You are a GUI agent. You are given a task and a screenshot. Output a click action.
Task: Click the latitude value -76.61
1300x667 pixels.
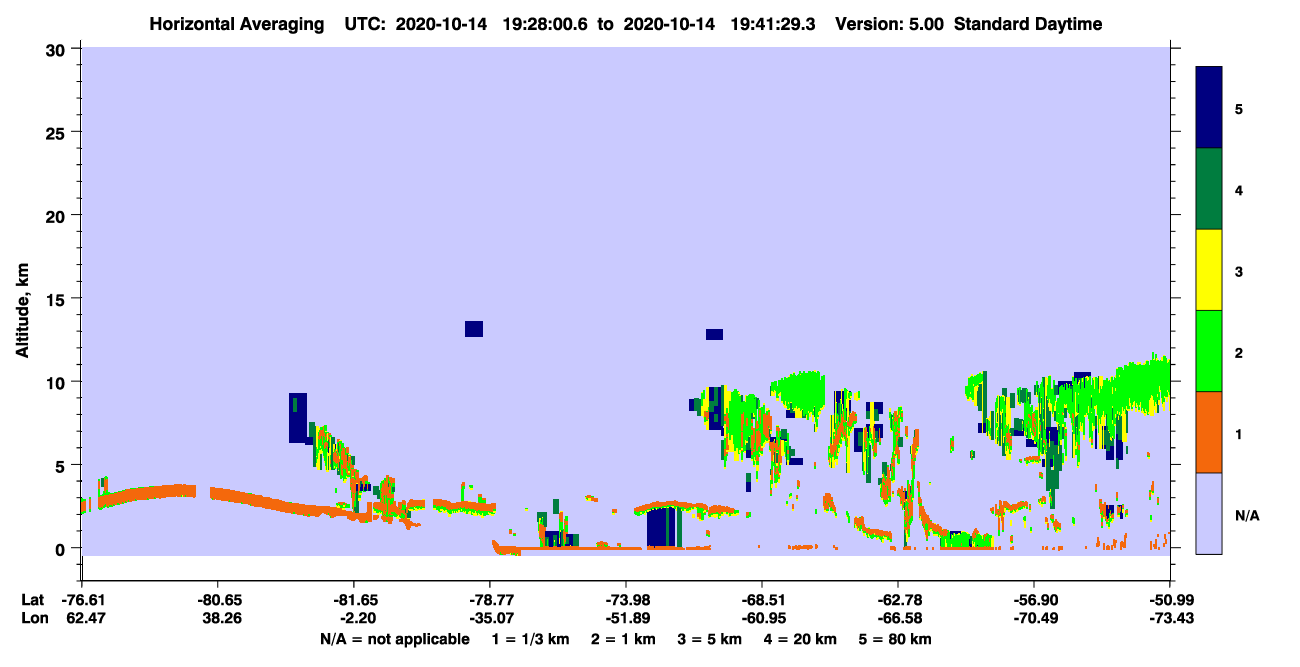(82, 600)
